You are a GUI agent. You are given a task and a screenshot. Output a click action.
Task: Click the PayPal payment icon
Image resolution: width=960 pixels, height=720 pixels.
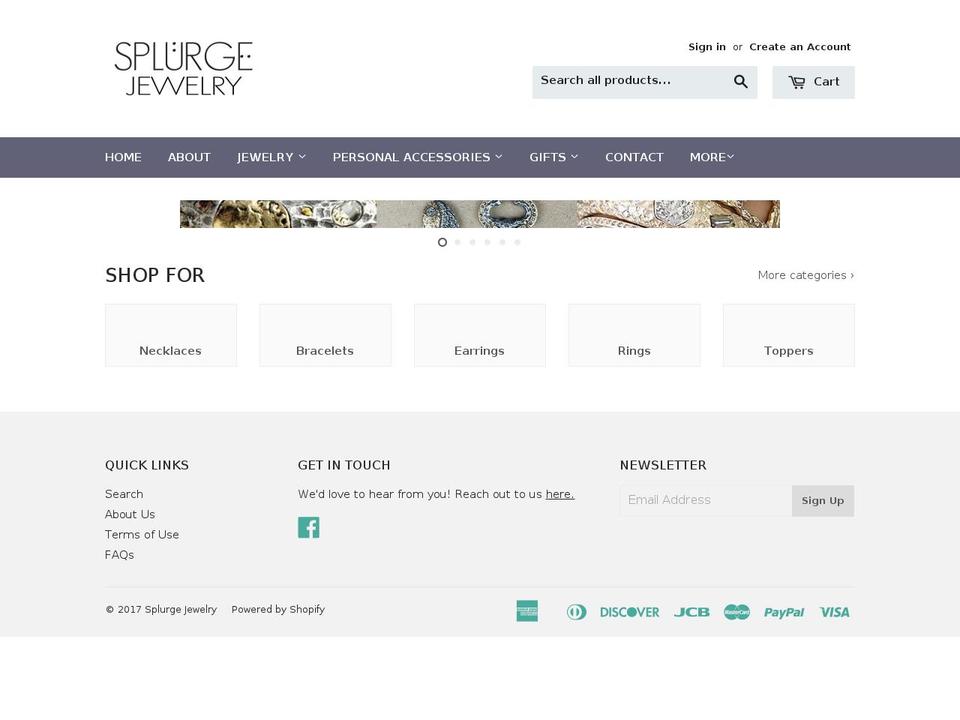coord(784,611)
